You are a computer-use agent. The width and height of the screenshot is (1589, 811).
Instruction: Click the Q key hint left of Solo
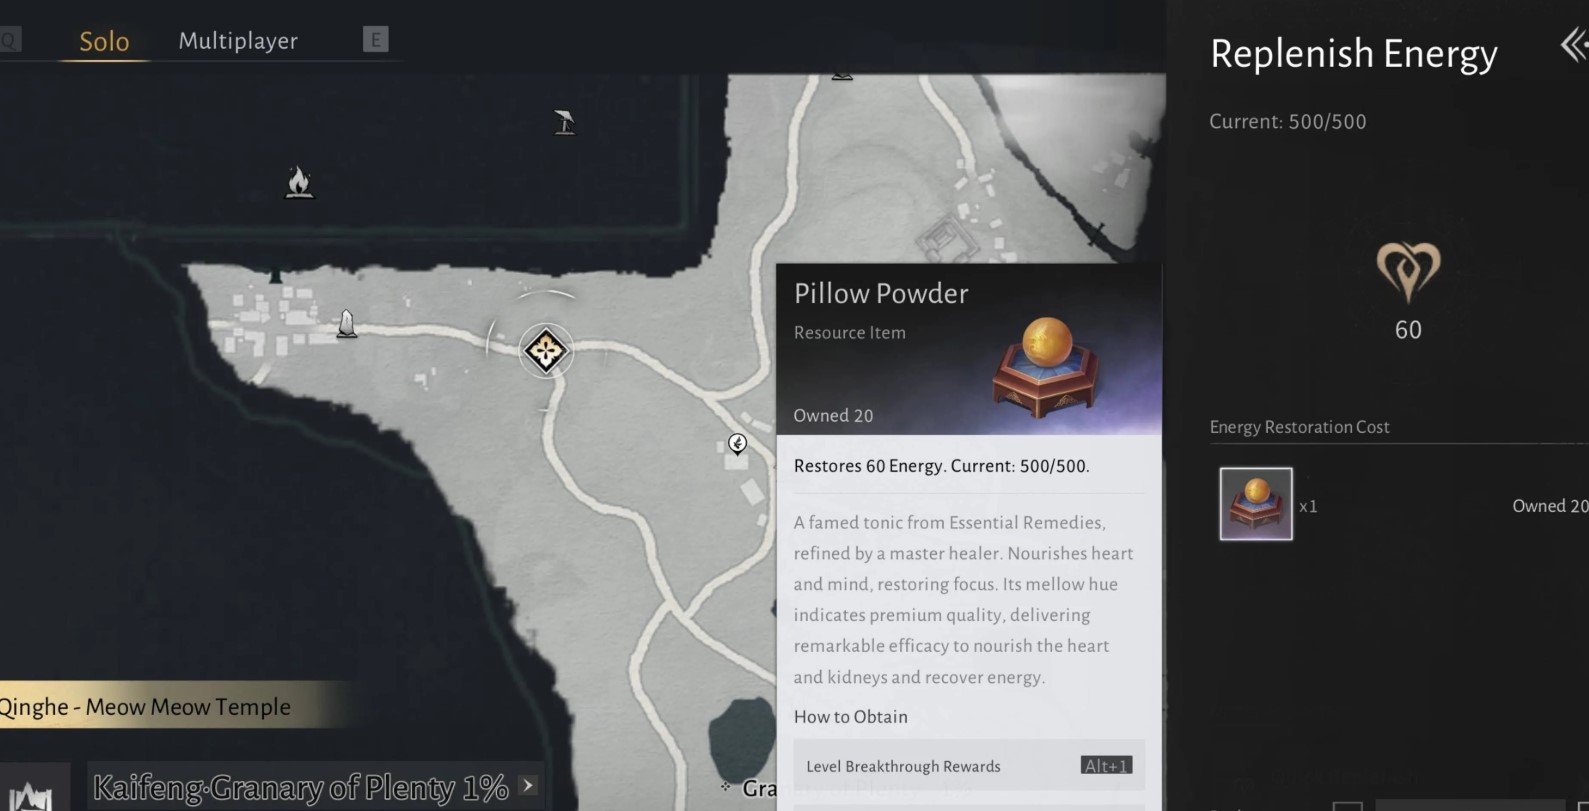pyautogui.click(x=9, y=40)
